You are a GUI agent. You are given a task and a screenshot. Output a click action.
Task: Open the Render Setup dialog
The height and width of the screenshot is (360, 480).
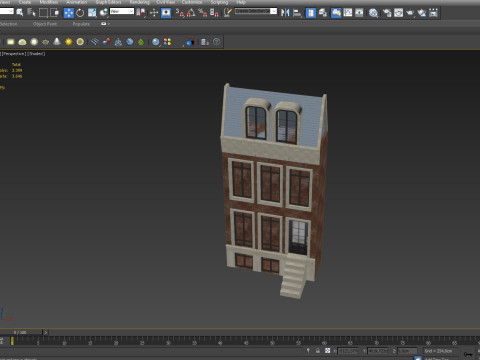click(387, 13)
